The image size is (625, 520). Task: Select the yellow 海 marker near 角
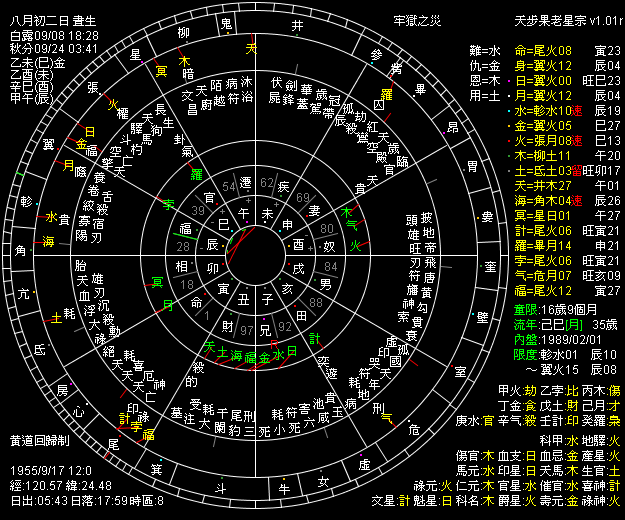click(x=48, y=241)
